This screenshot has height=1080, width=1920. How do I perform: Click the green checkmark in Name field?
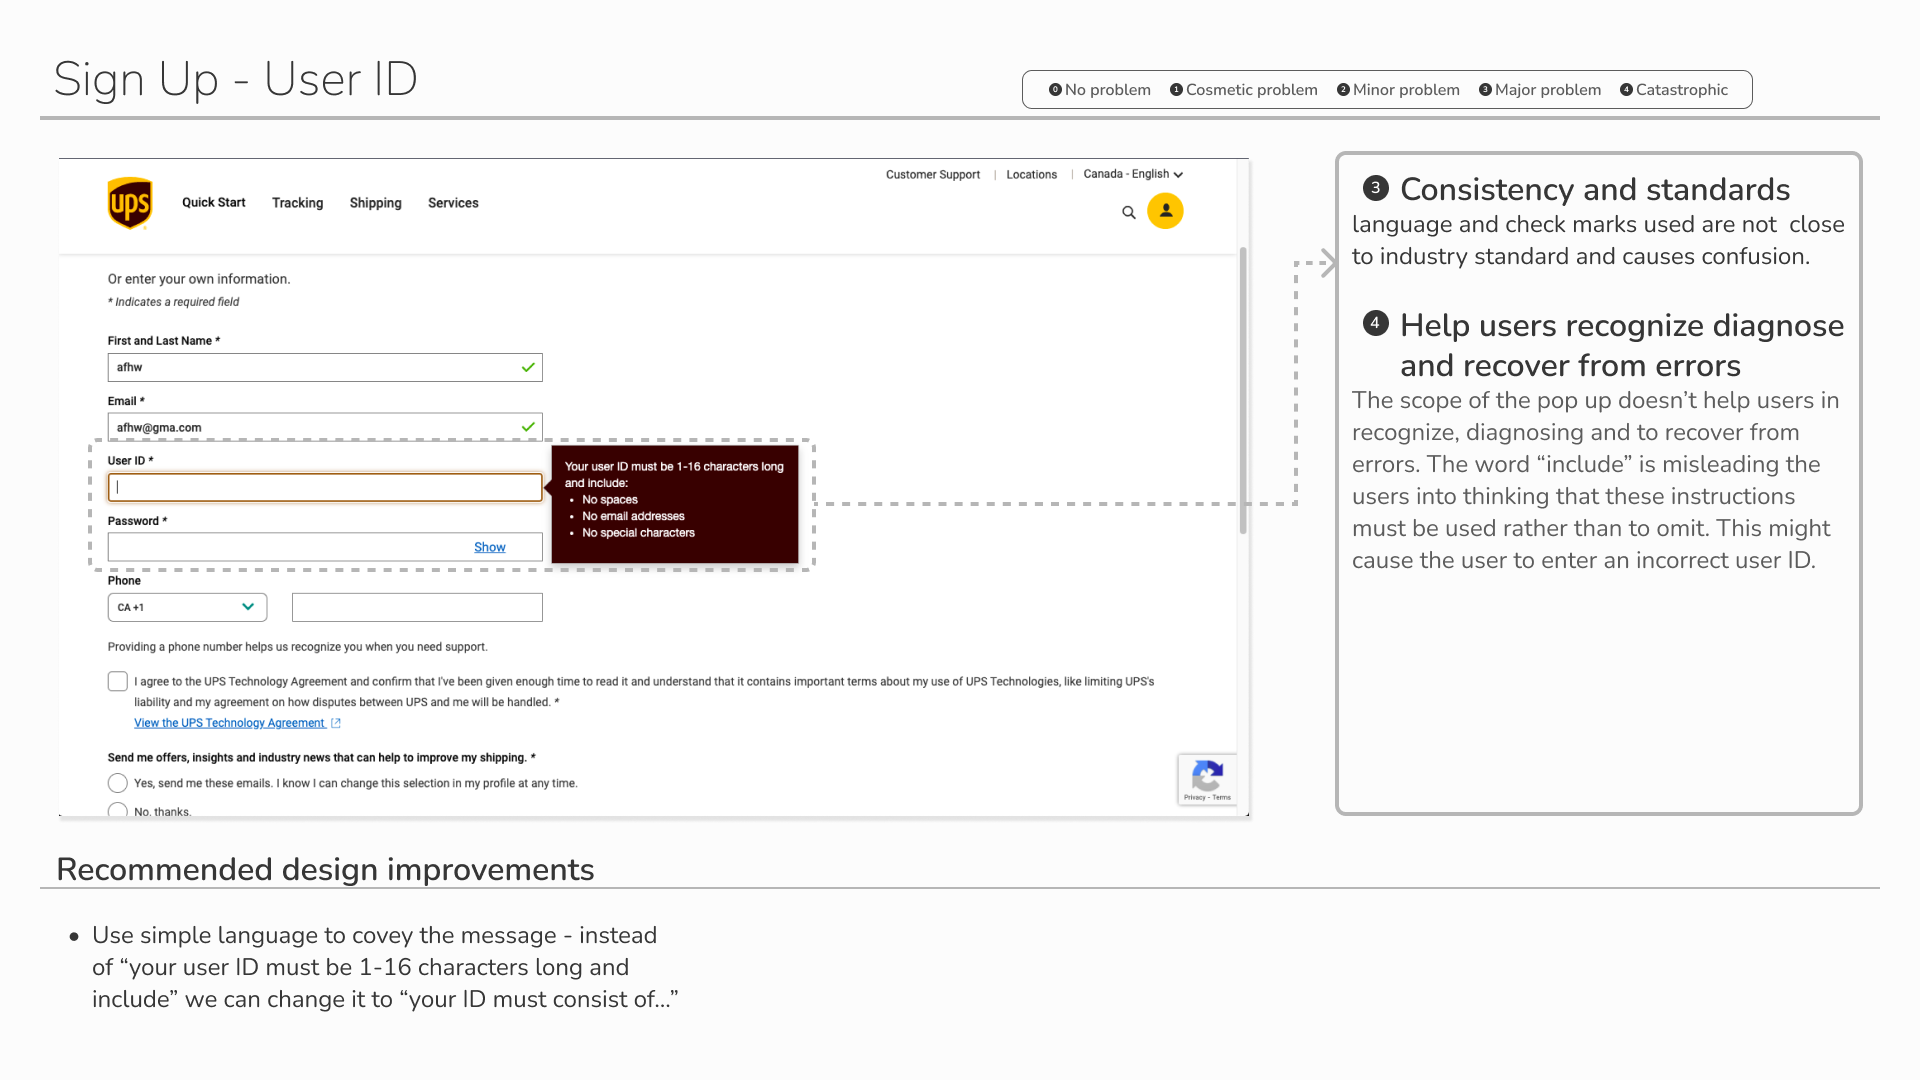coord(528,368)
